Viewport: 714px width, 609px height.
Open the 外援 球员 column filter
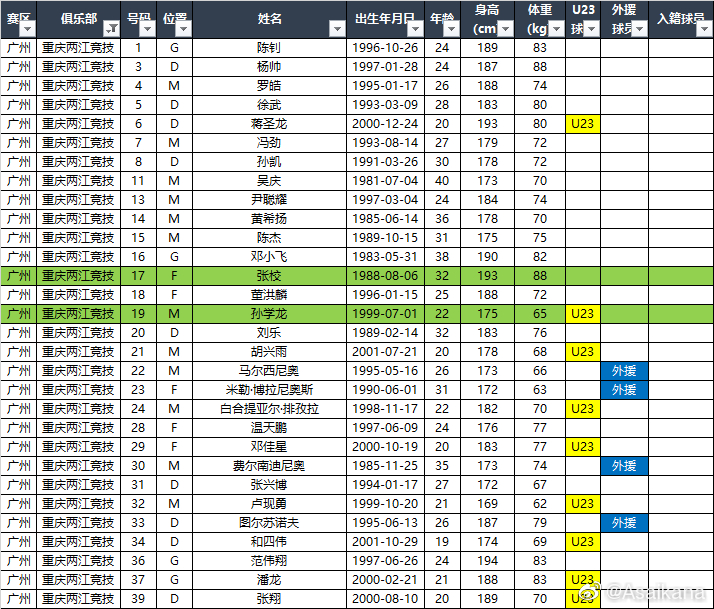point(638,29)
